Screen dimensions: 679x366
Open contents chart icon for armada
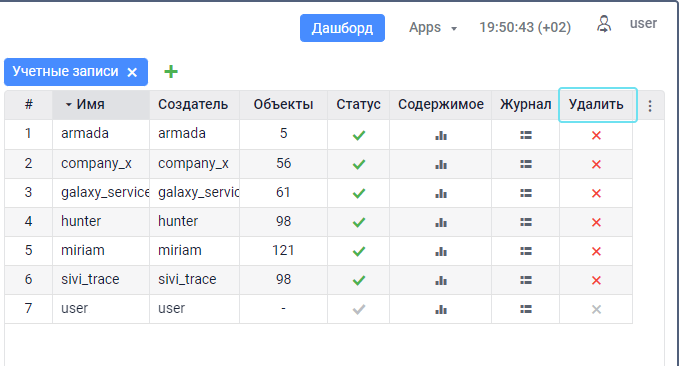pos(441,136)
